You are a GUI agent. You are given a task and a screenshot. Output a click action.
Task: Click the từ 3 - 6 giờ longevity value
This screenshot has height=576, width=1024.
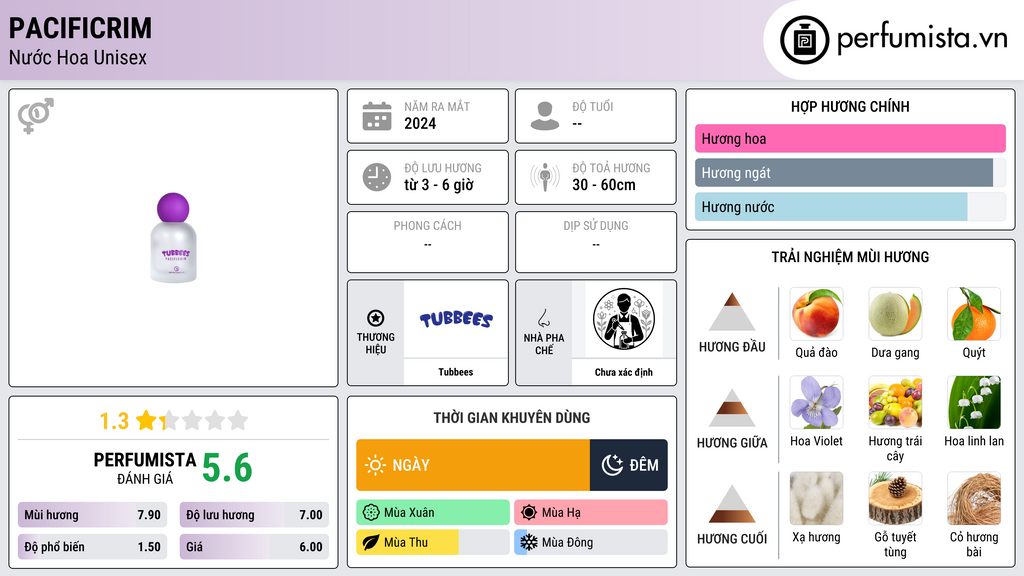click(439, 185)
